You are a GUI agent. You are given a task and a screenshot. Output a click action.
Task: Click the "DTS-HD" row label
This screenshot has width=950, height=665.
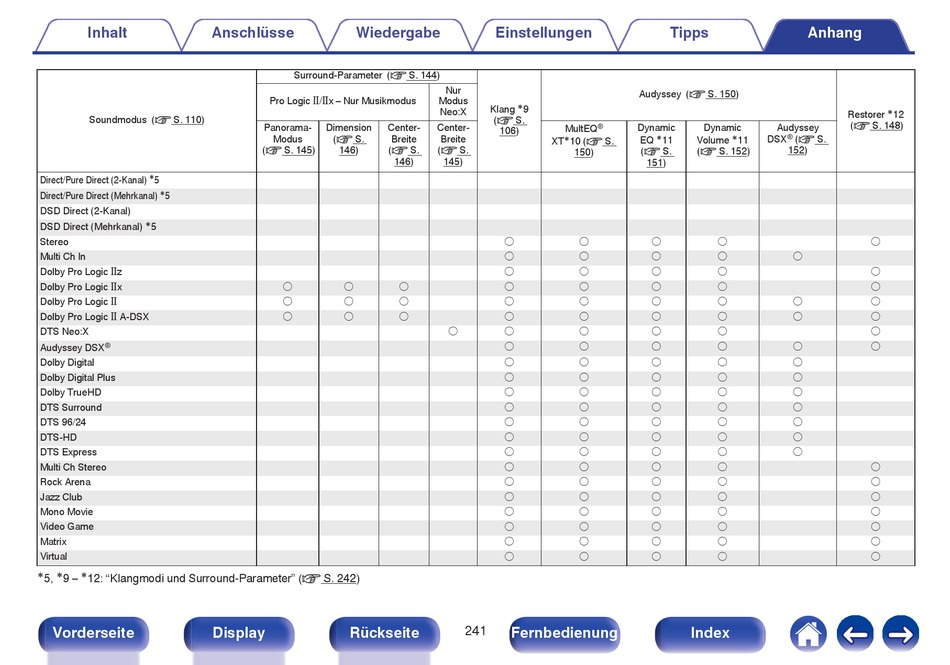tap(59, 437)
